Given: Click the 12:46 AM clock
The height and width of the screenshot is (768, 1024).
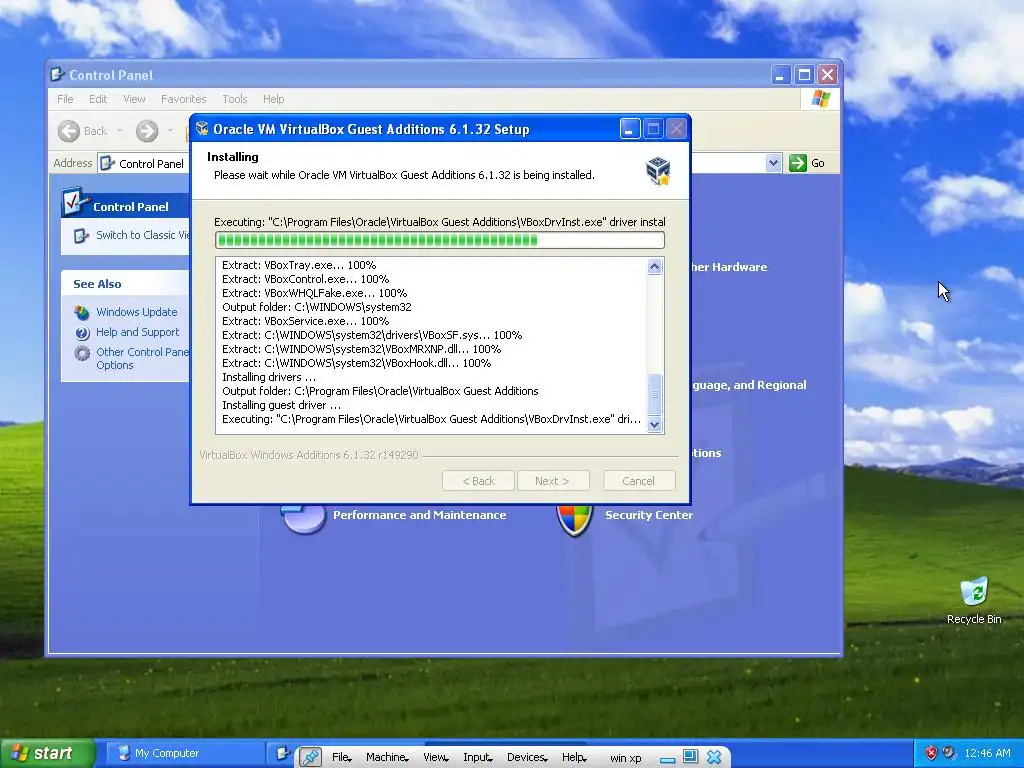Looking at the screenshot, I should (987, 754).
